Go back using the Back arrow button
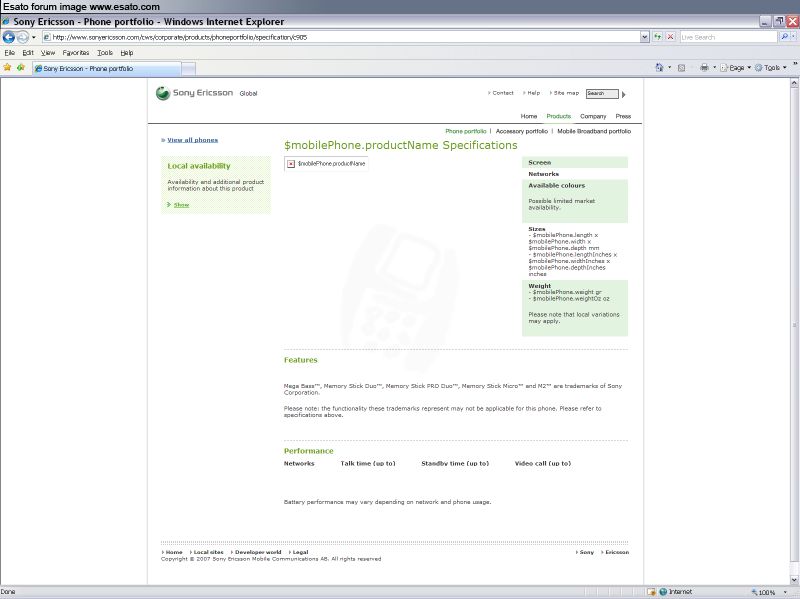Image resolution: width=800 pixels, height=599 pixels. [x=8, y=37]
